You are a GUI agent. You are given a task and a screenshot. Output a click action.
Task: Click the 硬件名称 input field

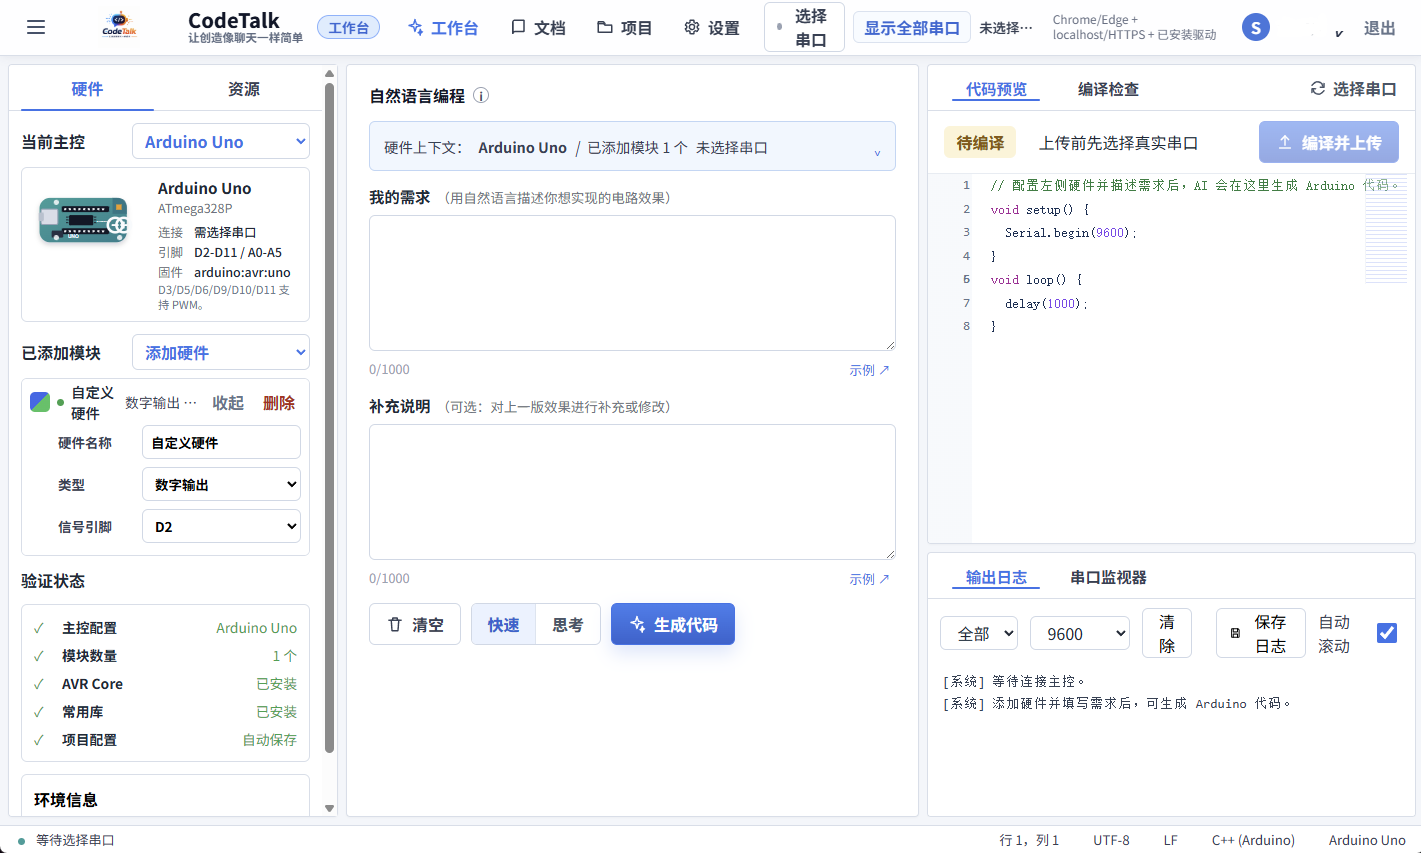(x=221, y=442)
